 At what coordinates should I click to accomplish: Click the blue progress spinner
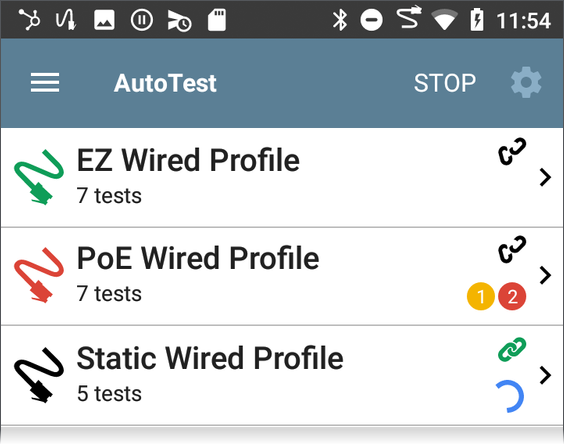pyautogui.click(x=510, y=397)
